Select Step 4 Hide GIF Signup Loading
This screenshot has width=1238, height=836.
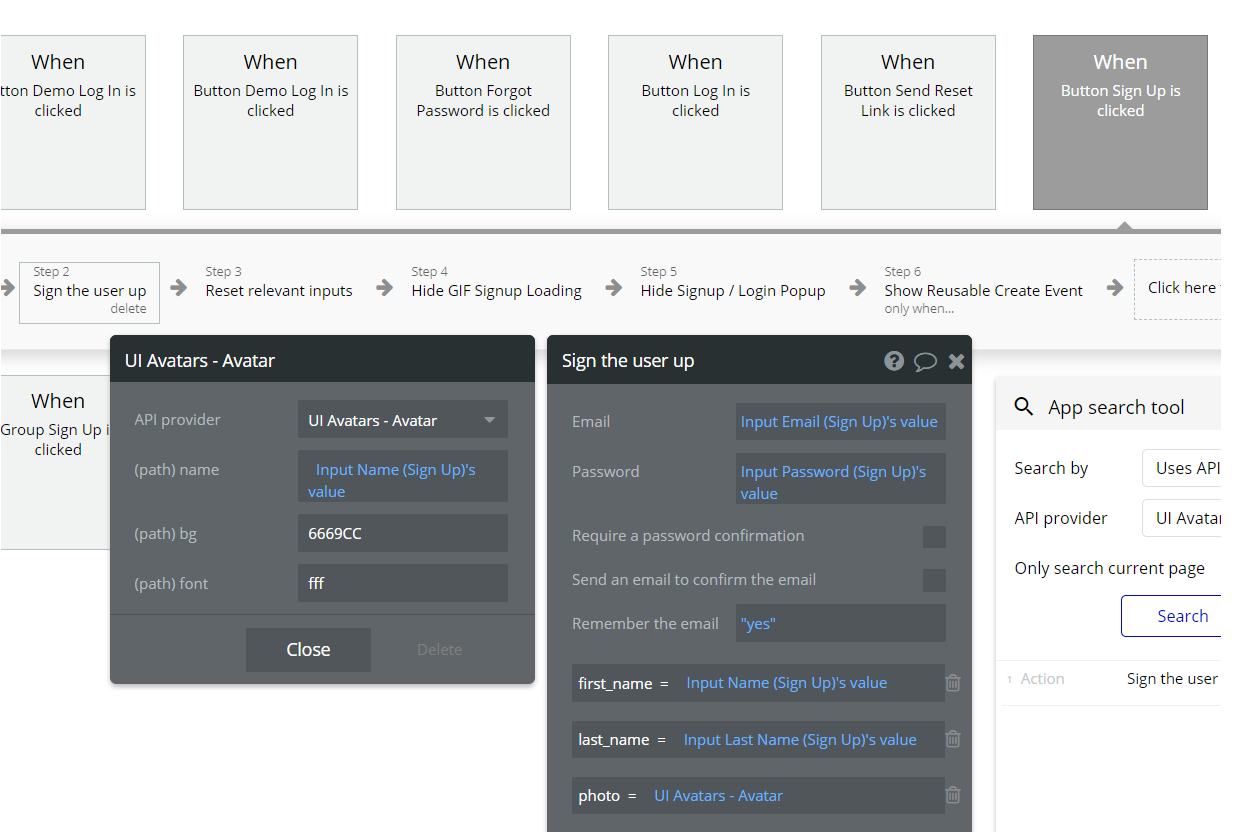coord(496,290)
